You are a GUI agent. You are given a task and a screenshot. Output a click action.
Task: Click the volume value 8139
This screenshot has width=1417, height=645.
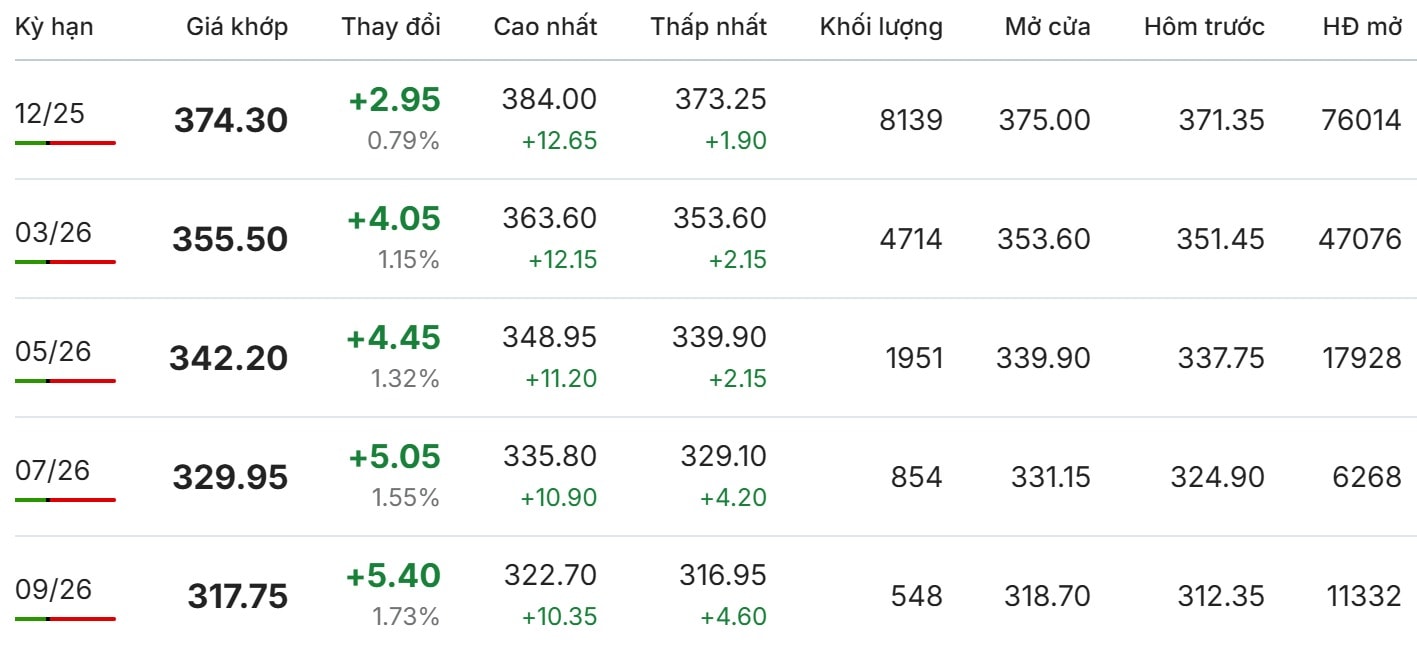[x=909, y=121]
